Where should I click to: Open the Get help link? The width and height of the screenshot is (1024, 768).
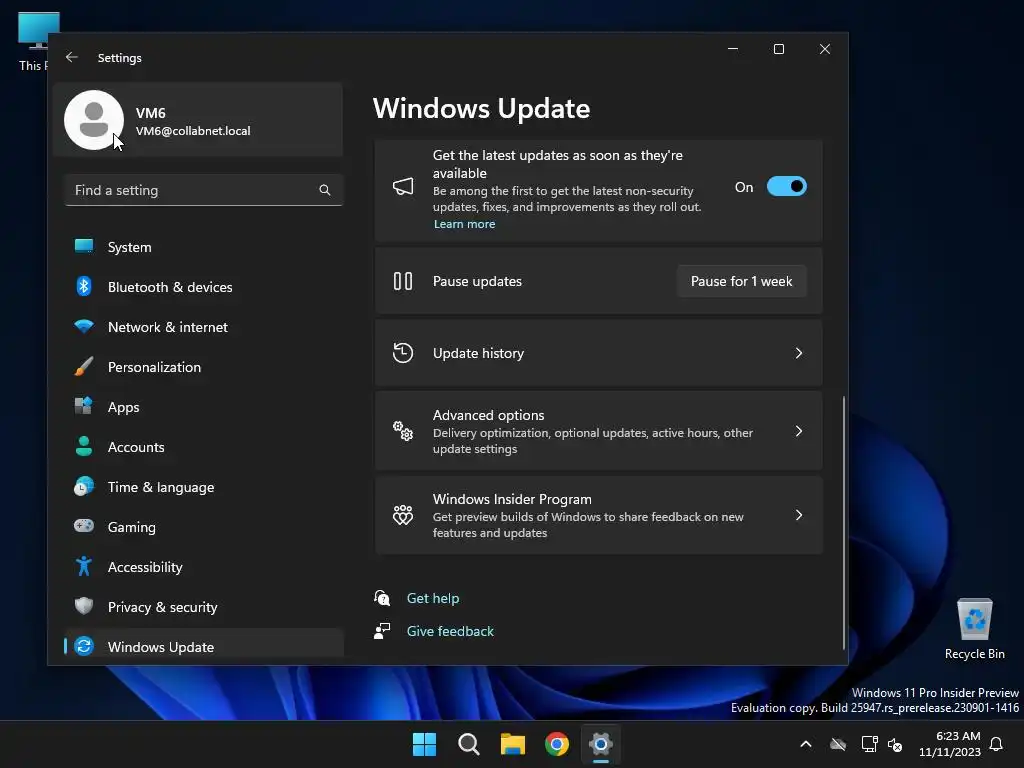coord(433,598)
